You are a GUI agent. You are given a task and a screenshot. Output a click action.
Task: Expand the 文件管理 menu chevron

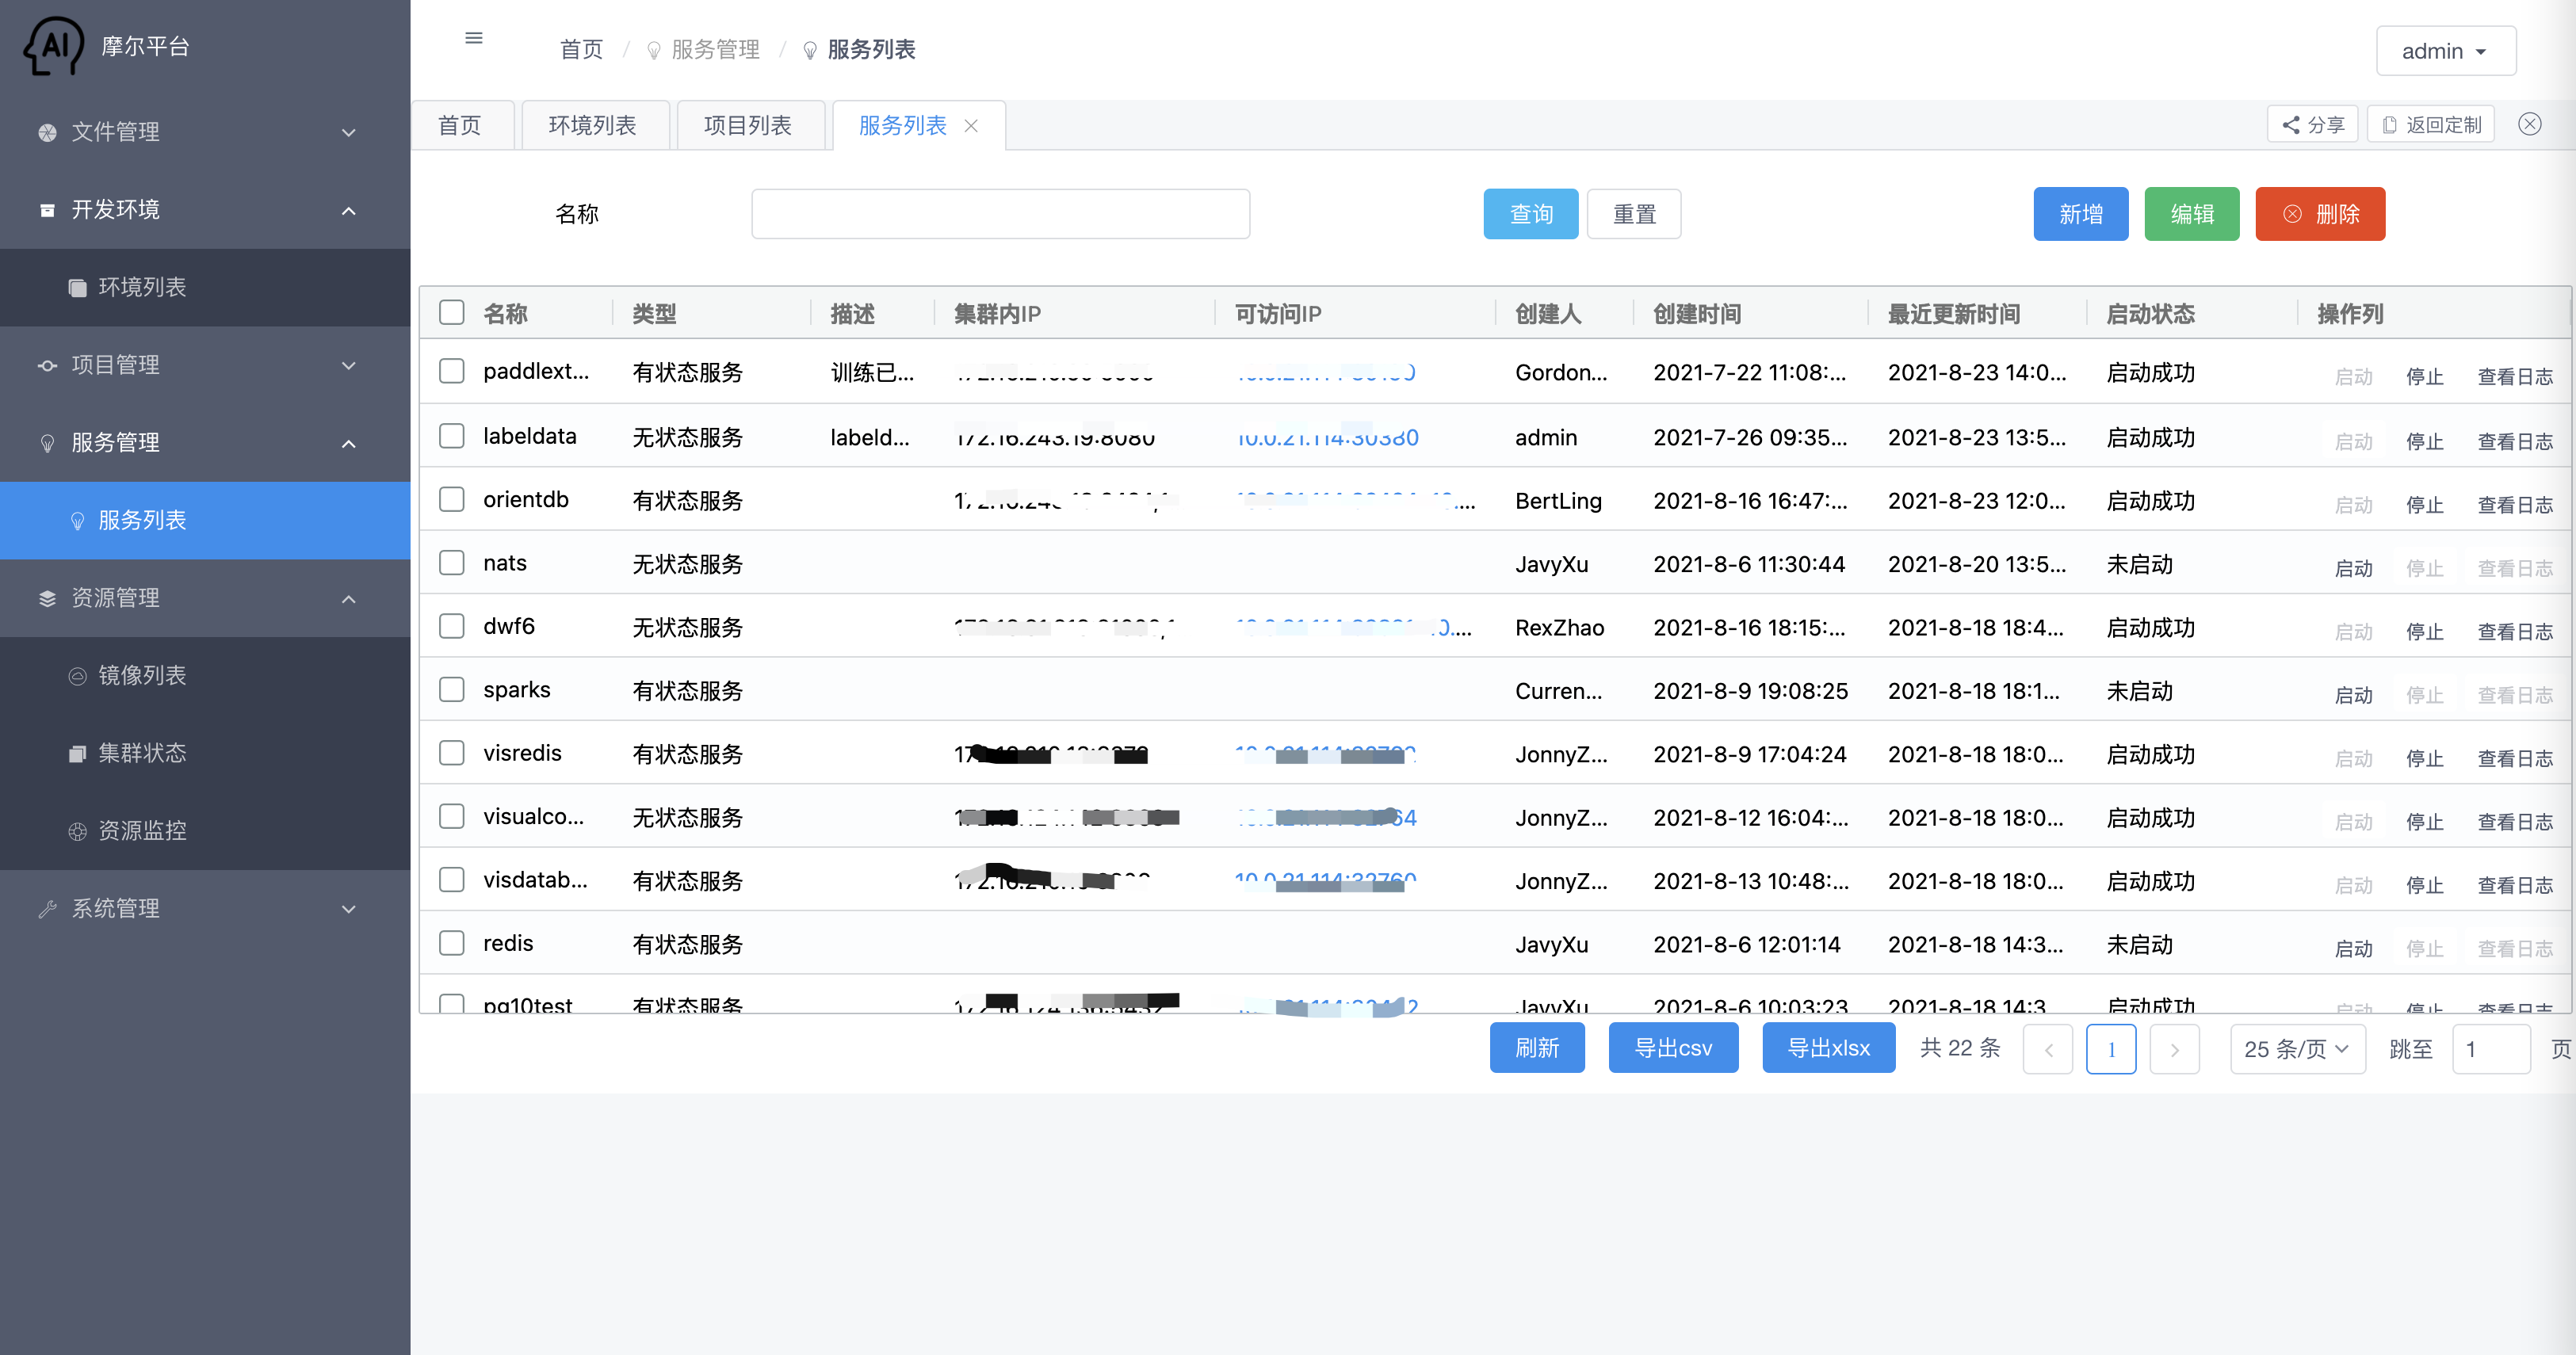click(348, 133)
